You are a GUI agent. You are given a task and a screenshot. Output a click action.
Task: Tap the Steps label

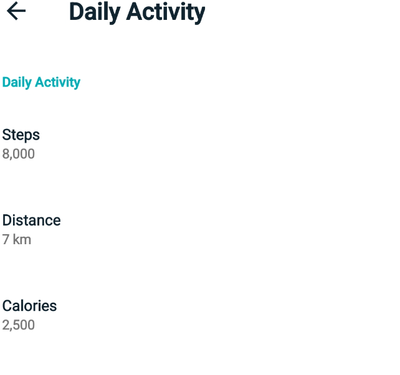[21, 135]
